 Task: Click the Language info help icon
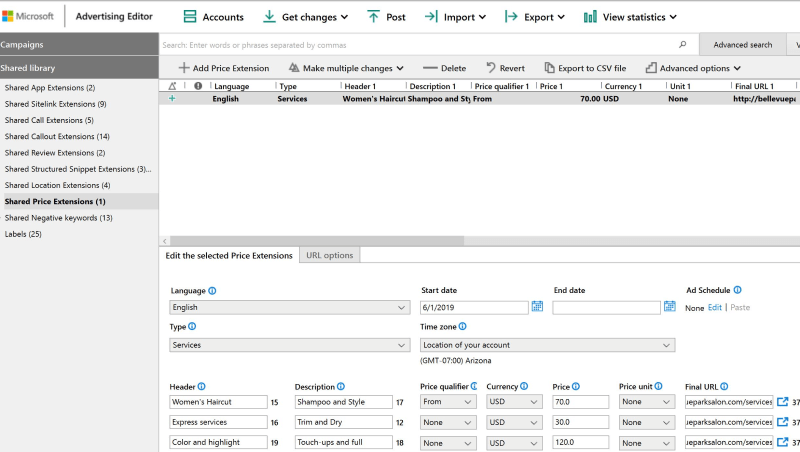(x=212, y=291)
